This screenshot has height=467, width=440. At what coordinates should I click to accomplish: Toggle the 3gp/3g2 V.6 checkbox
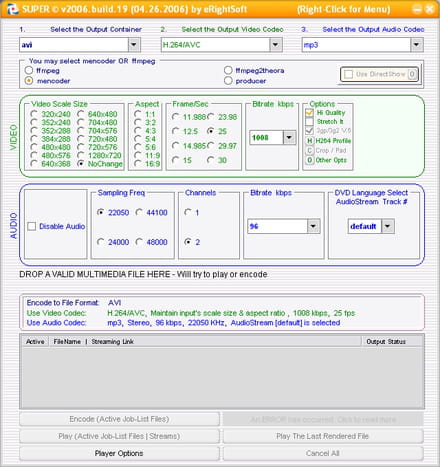pos(309,130)
